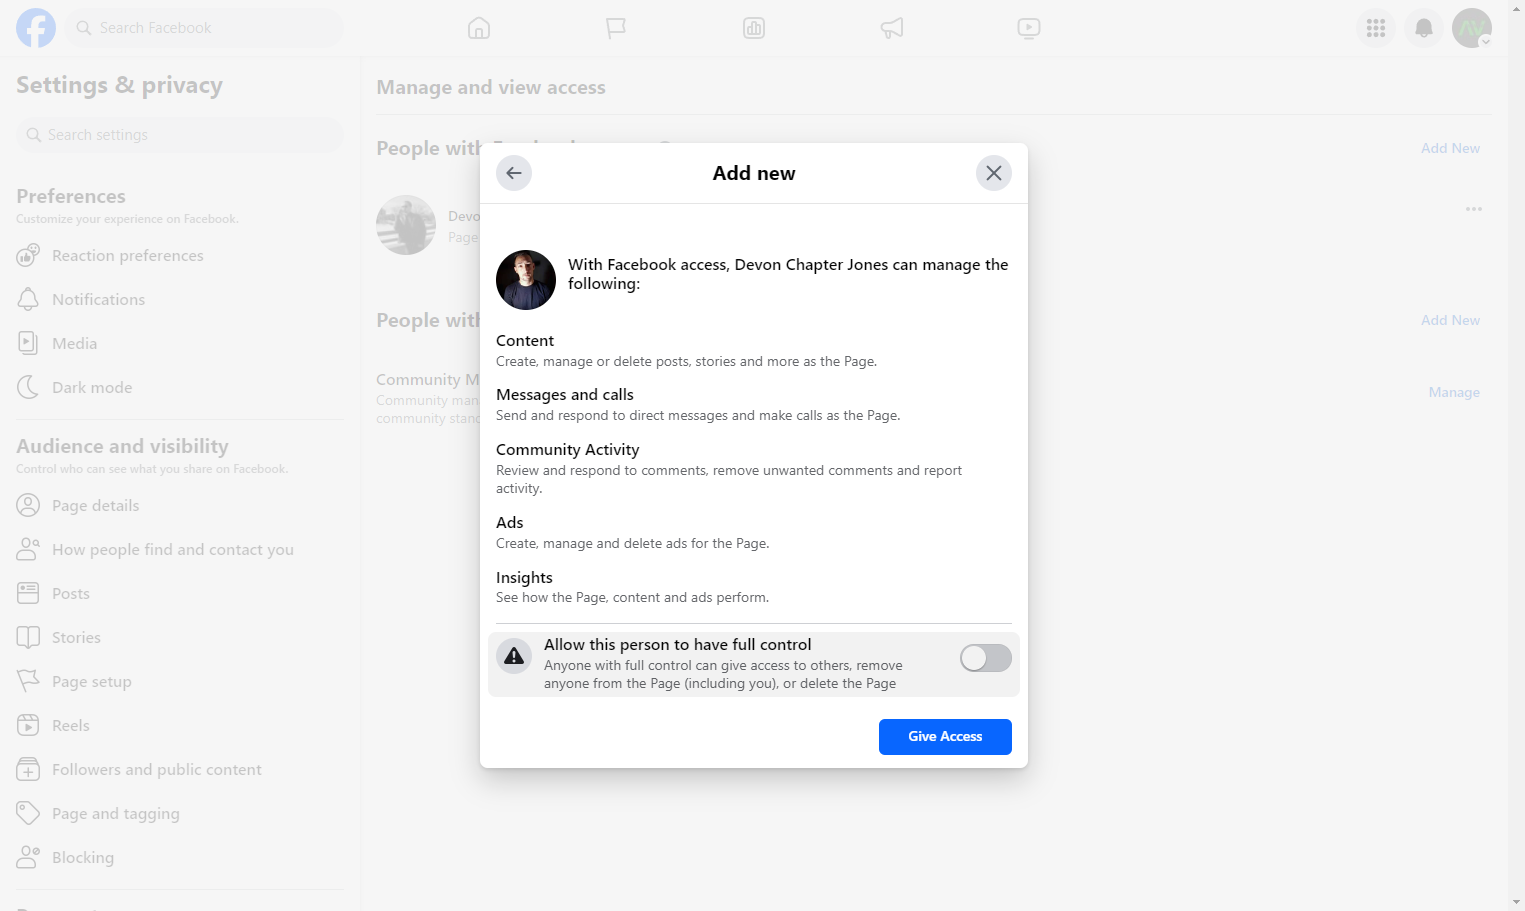The width and height of the screenshot is (1525, 911).
Task: Open the Insights chart icon
Action: pyautogui.click(x=754, y=28)
